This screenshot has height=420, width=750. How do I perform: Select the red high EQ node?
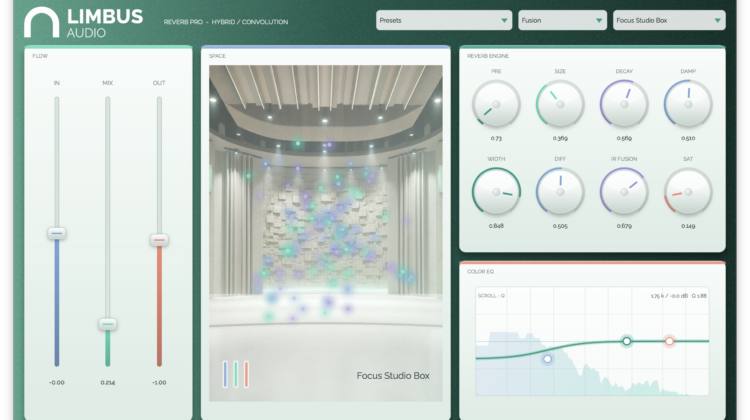(x=669, y=341)
